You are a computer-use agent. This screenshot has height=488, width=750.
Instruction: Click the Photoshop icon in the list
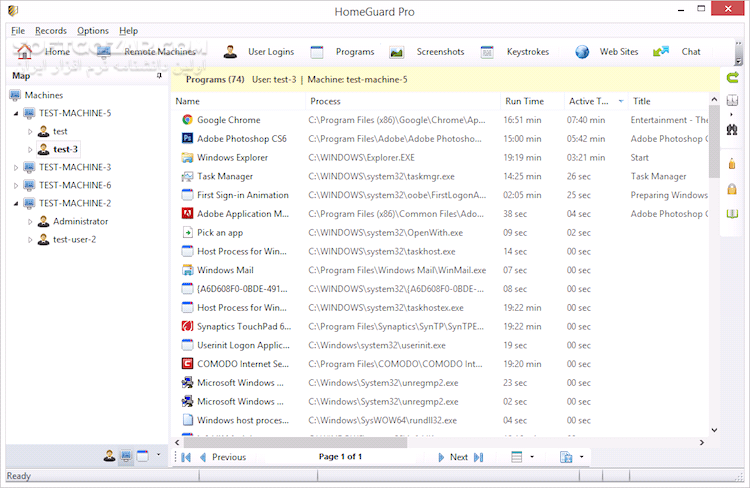point(188,138)
